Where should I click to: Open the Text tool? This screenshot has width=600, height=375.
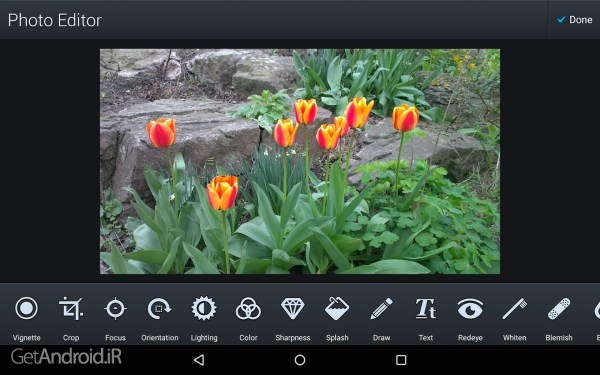(426, 308)
